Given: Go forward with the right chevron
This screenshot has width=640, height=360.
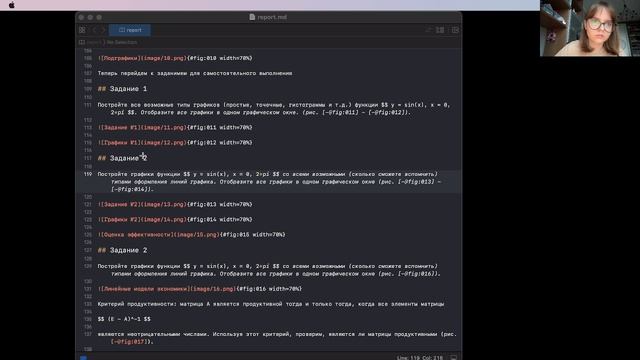Looking at the screenshot, I should (x=103, y=30).
